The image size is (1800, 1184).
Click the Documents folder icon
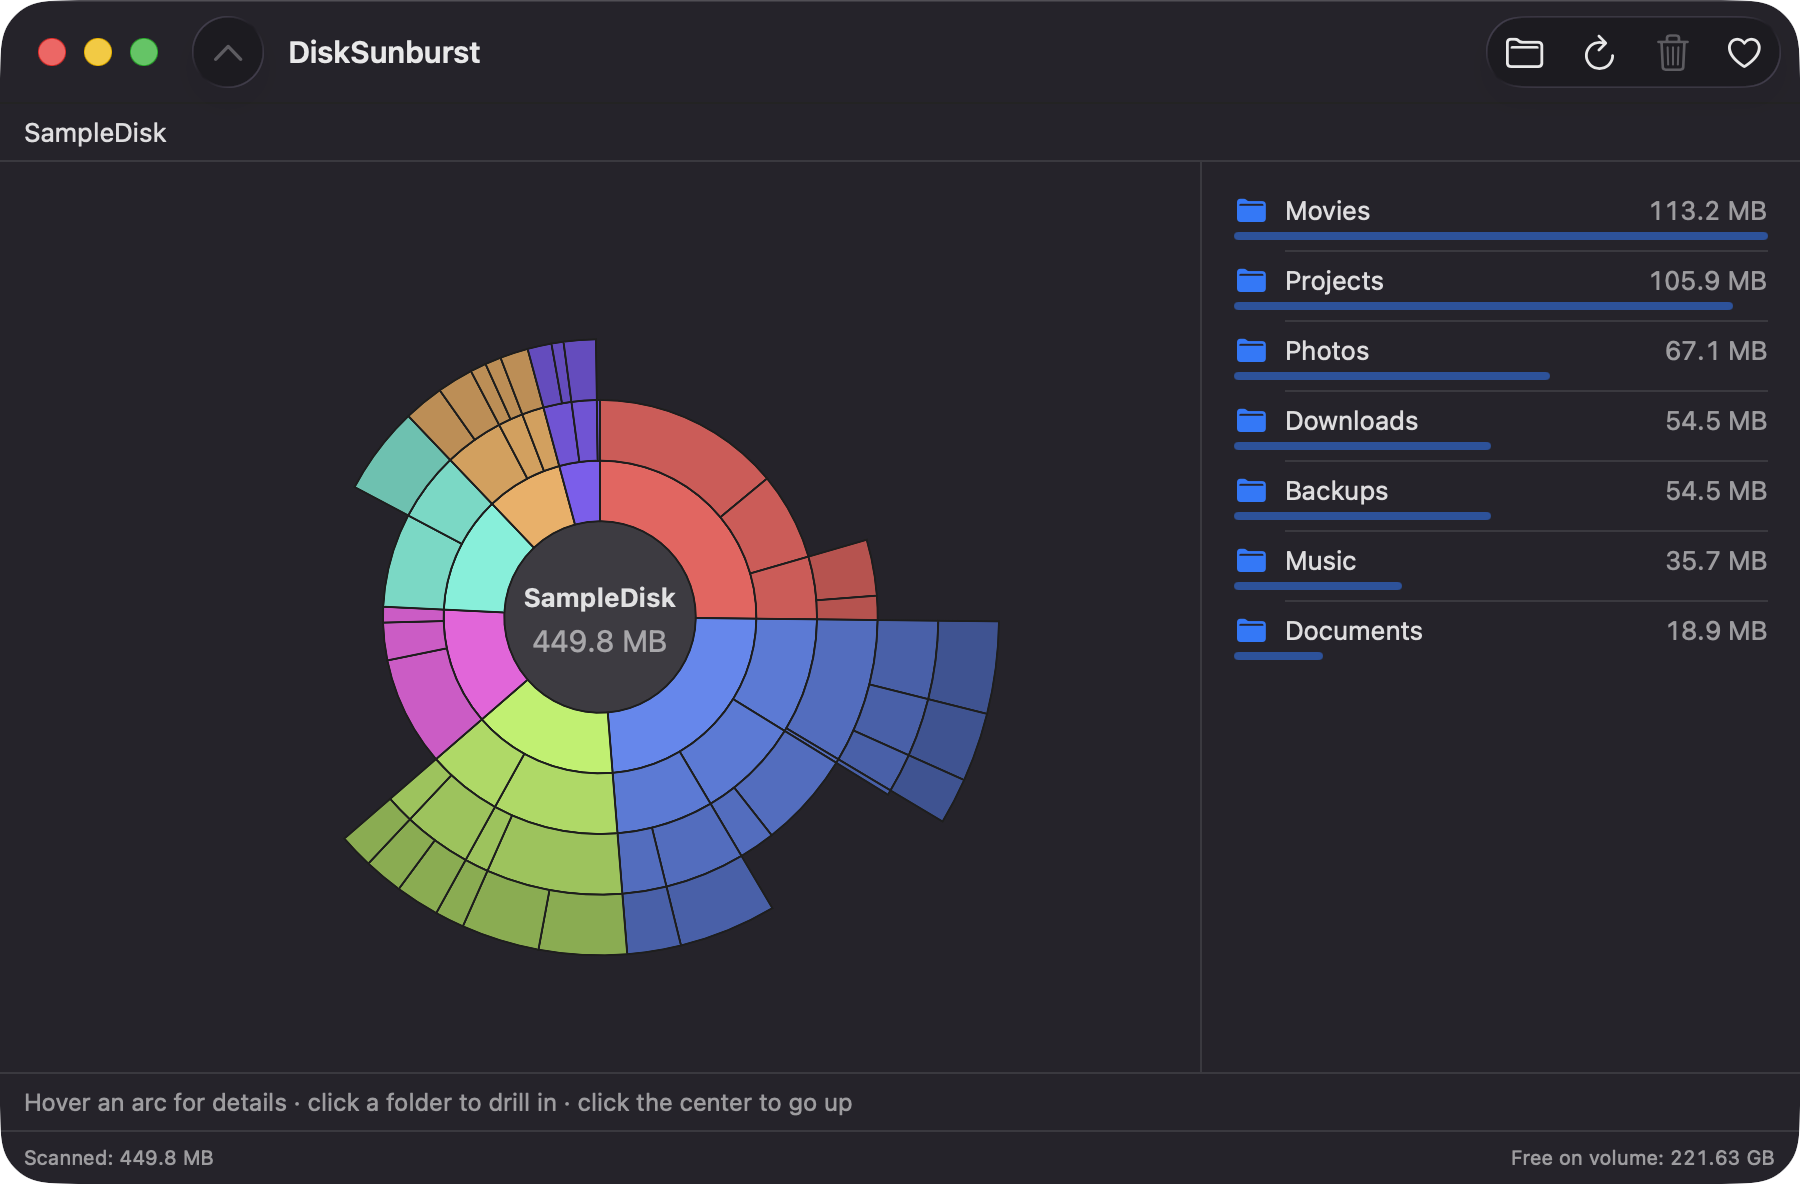1251,630
